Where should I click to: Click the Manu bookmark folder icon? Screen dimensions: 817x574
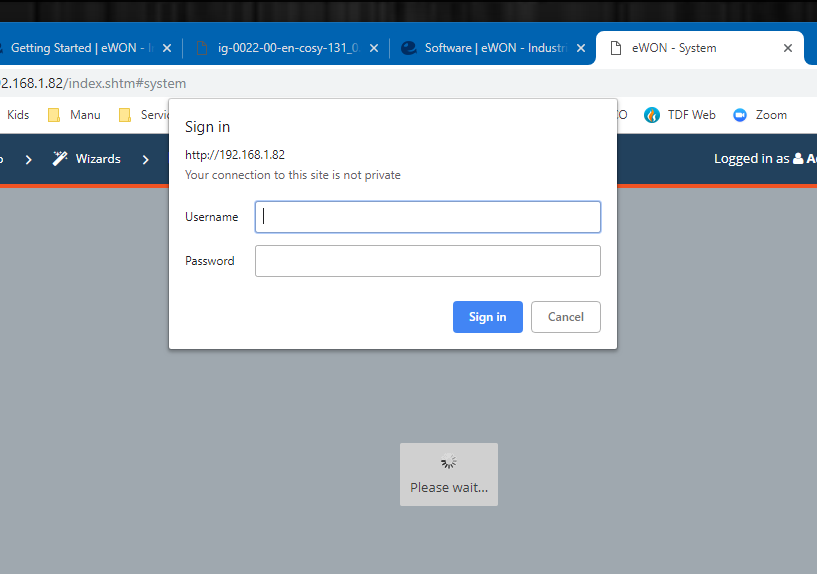point(54,115)
